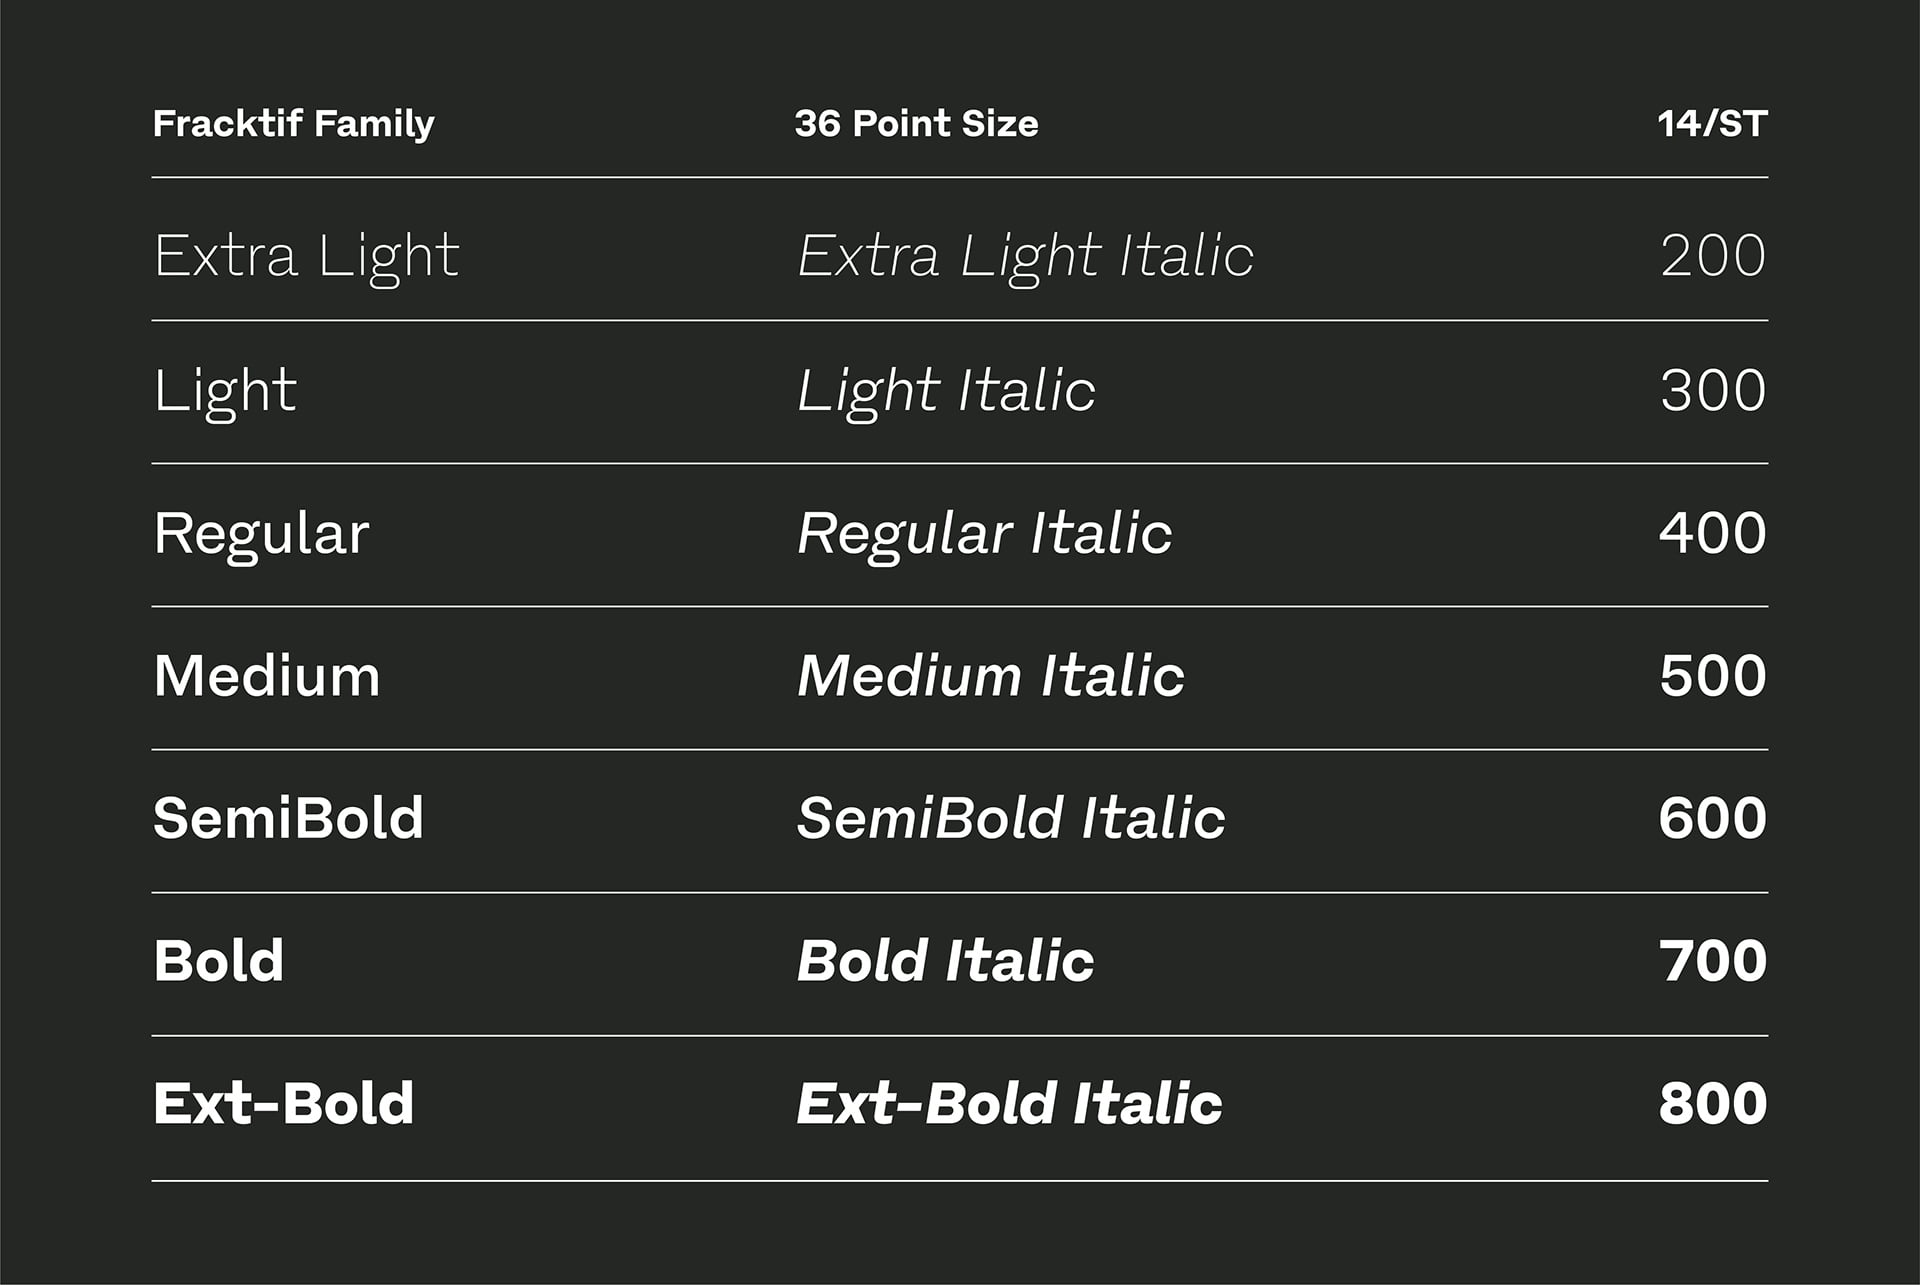Image resolution: width=1920 pixels, height=1285 pixels.
Task: Click the 300 weight value
Action: [x=1713, y=391]
